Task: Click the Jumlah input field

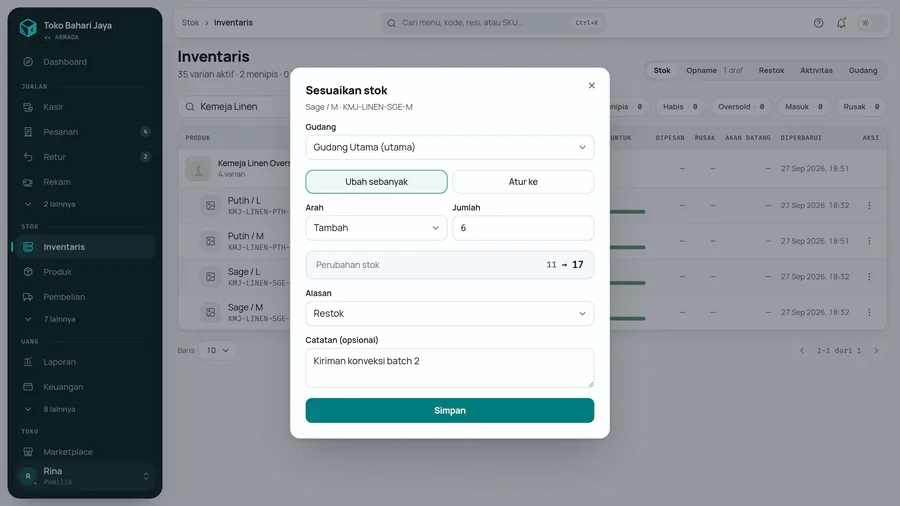Action: pos(523,228)
